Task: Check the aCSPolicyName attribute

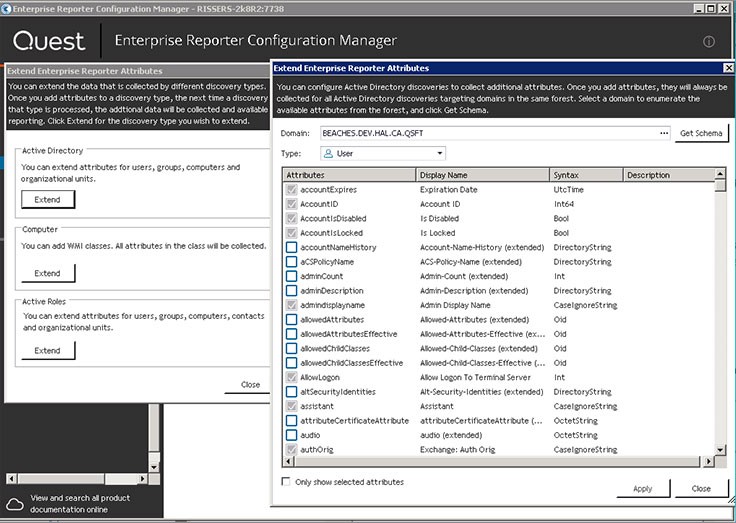Action: [x=291, y=262]
